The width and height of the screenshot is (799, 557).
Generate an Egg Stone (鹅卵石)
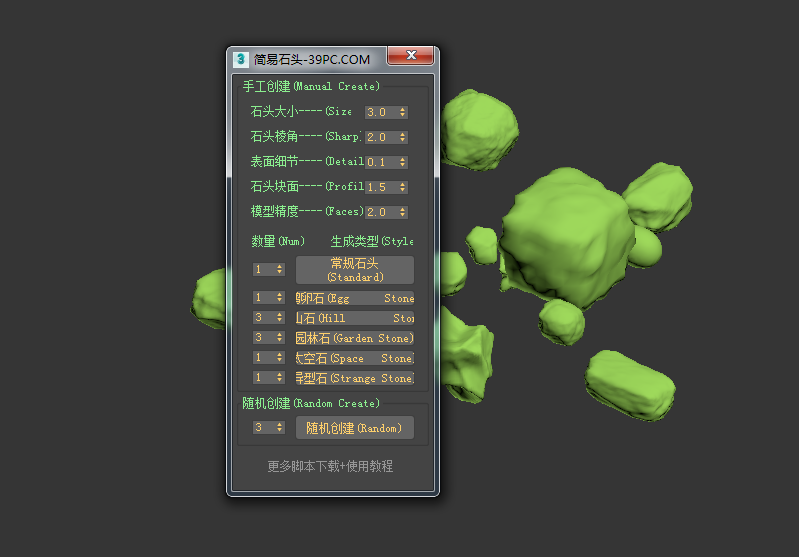[x=354, y=298]
